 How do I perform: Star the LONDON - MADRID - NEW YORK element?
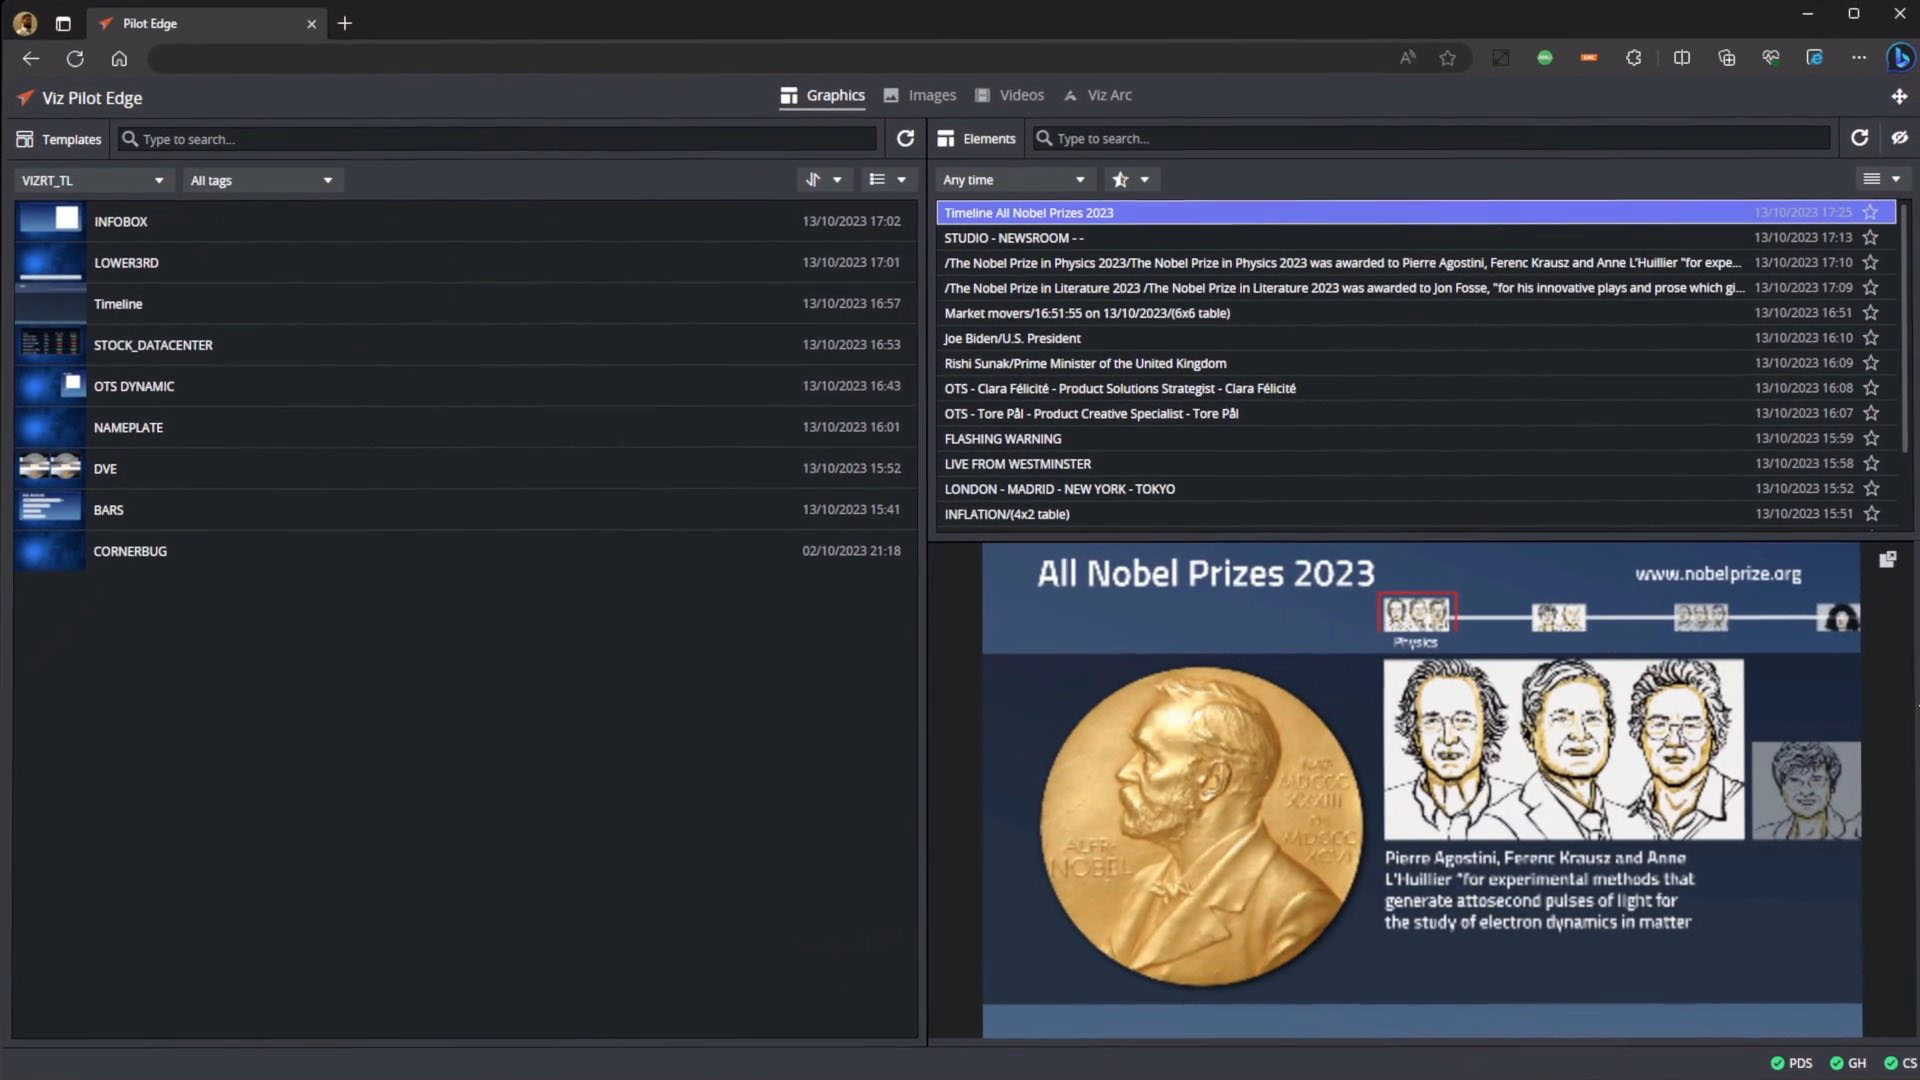pyautogui.click(x=1871, y=488)
